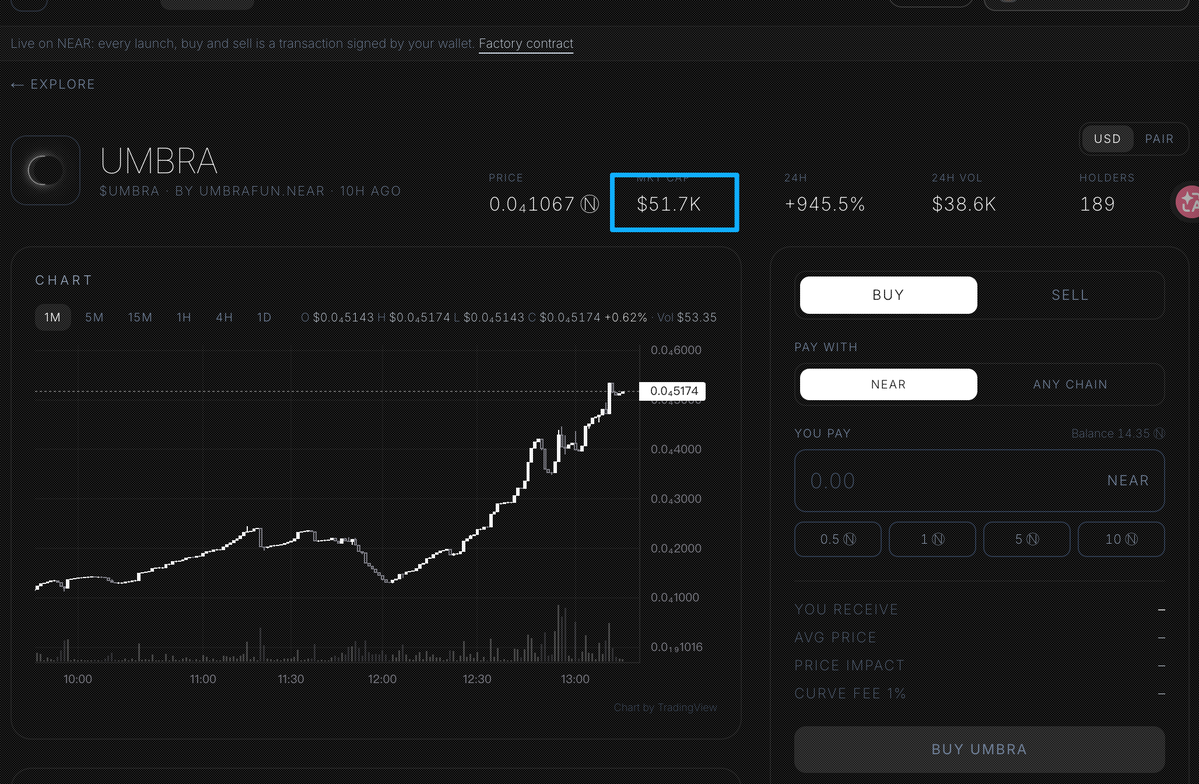Screen dimensions: 1199x784
Task: Set the pay amount to 5 NEAR
Action: 1026,539
